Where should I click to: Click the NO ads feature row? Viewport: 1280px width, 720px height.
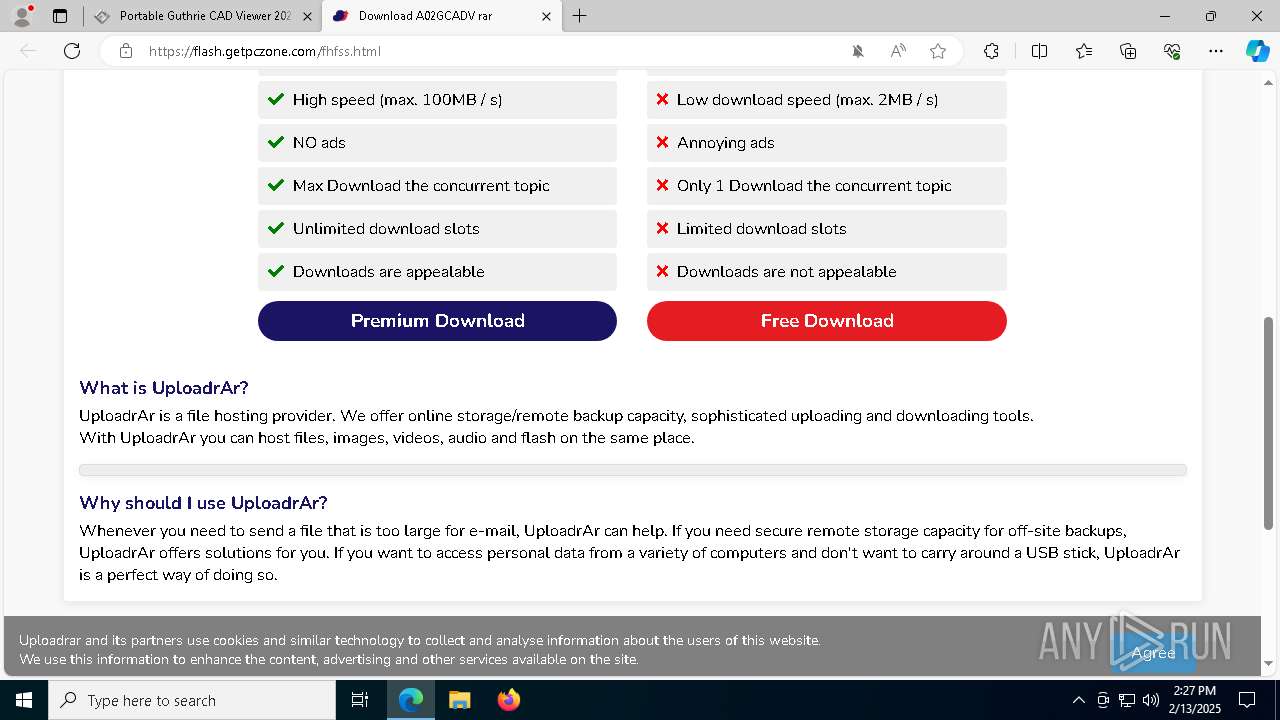click(437, 143)
